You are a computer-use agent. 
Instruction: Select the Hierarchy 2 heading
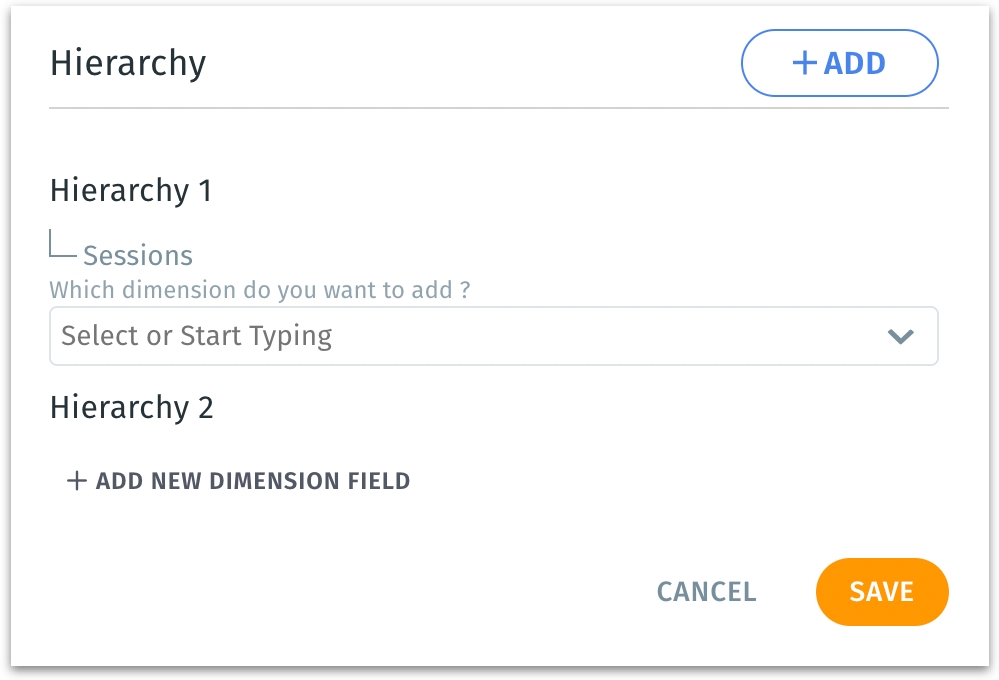131,407
